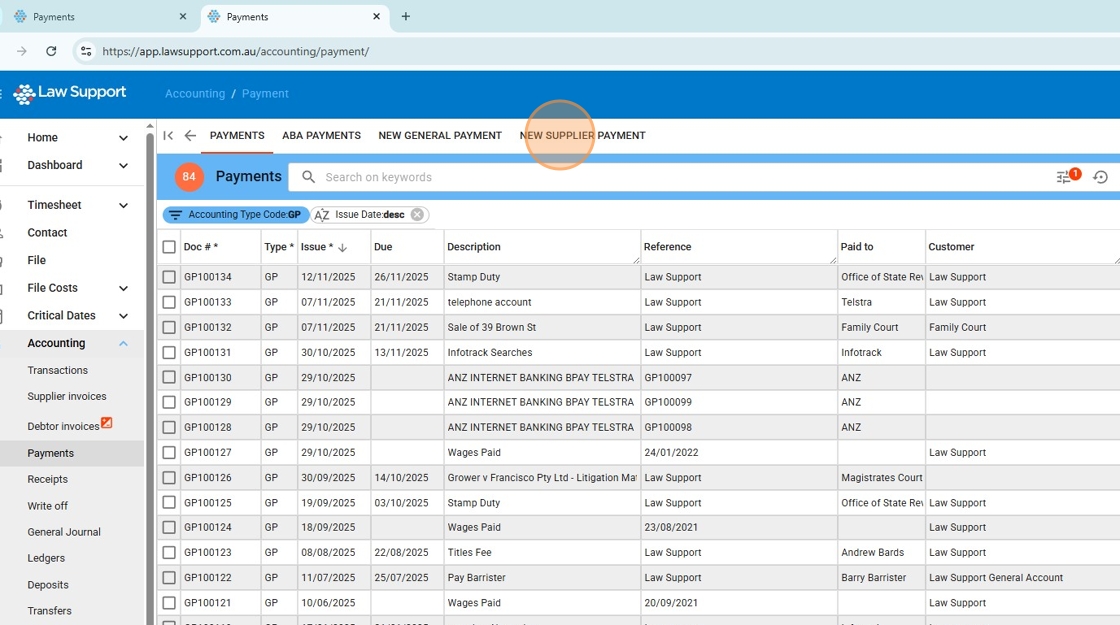Click the collapse-to-start icon beside the back arrow

click(x=168, y=135)
